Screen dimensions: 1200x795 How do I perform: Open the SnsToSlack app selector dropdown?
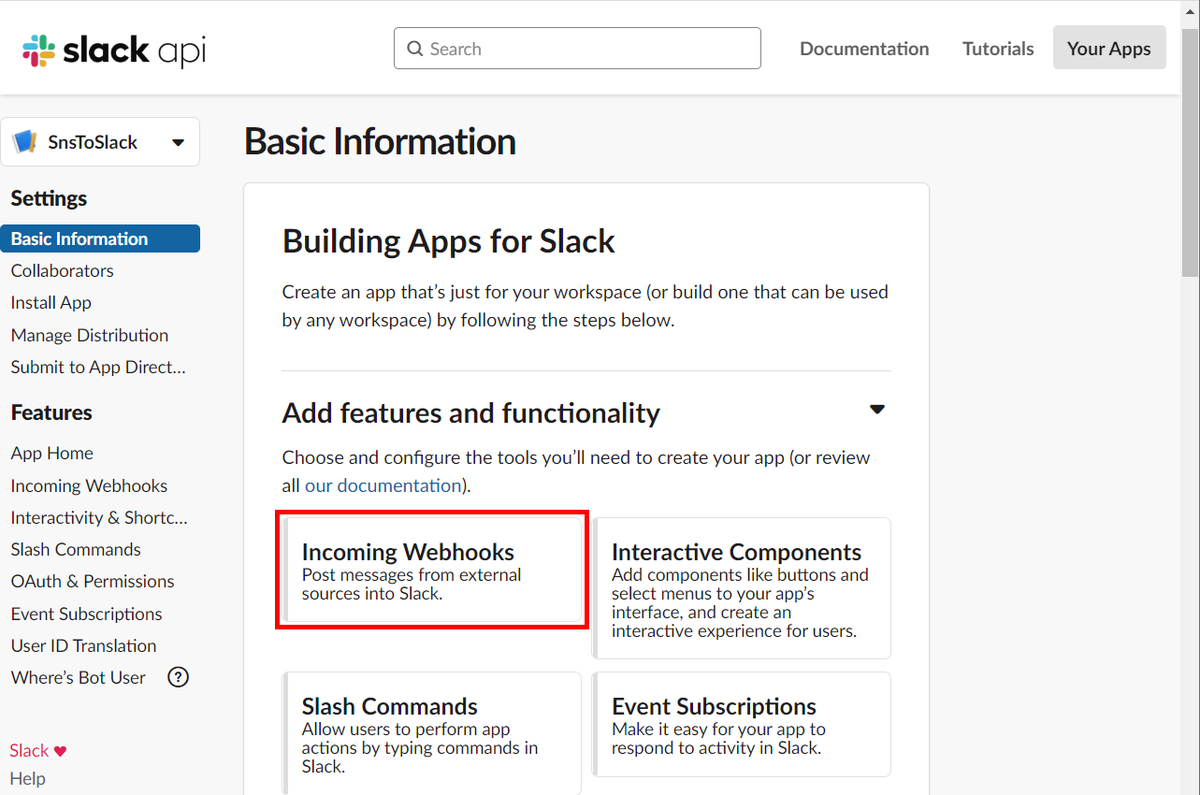coord(100,142)
